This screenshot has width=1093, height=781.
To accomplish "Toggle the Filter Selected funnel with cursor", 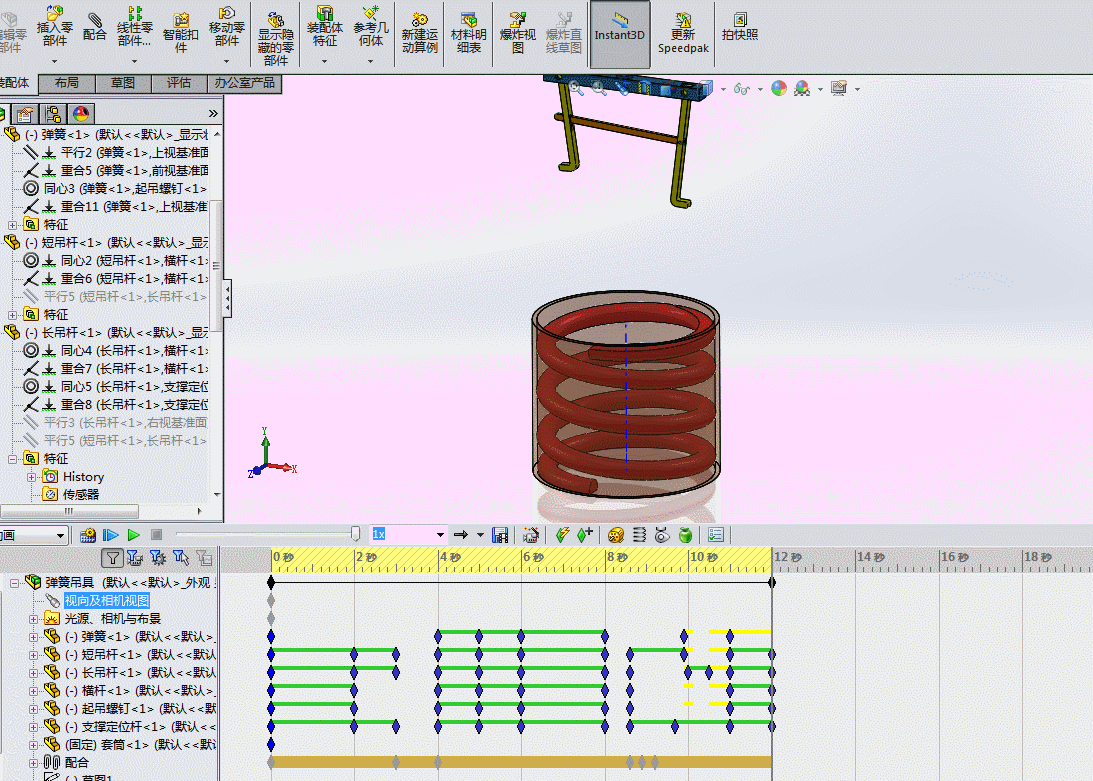I will pyautogui.click(x=181, y=557).
